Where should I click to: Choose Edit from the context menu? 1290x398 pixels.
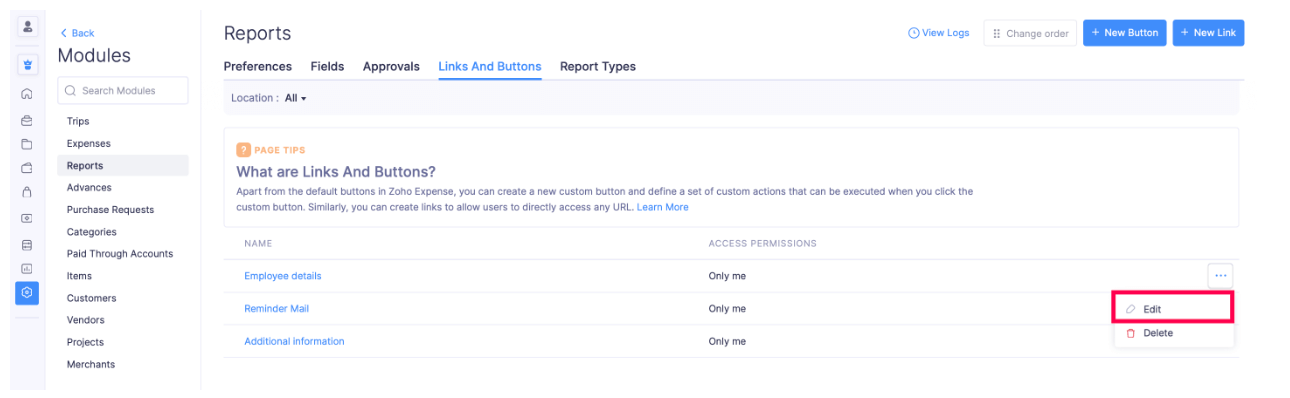(1174, 309)
